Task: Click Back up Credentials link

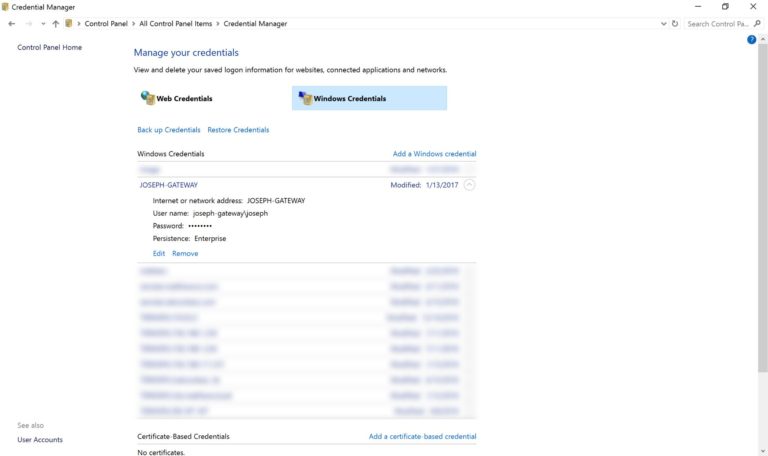Action: click(x=168, y=130)
